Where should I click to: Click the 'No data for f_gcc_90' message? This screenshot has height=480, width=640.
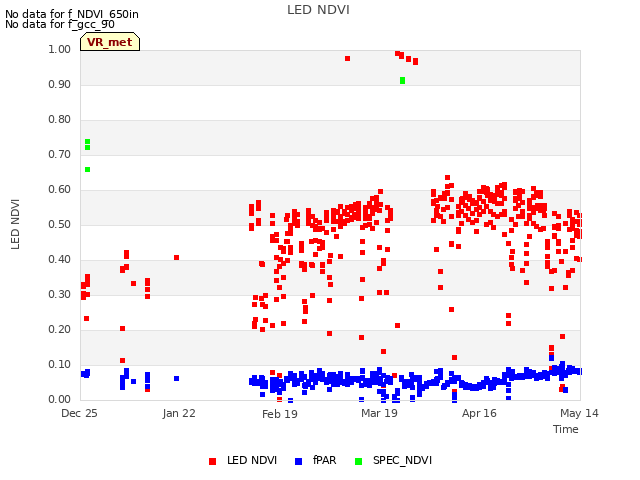[60, 24]
